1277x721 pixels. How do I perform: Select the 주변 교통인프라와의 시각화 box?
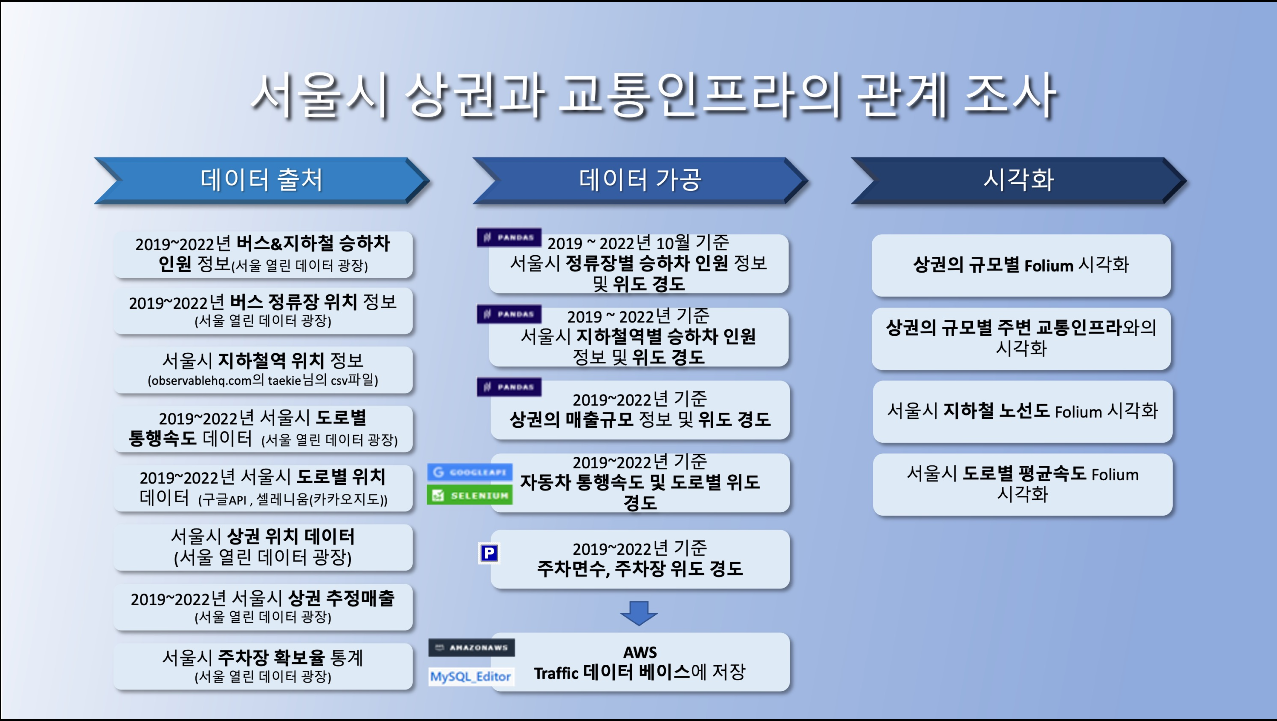1021,338
